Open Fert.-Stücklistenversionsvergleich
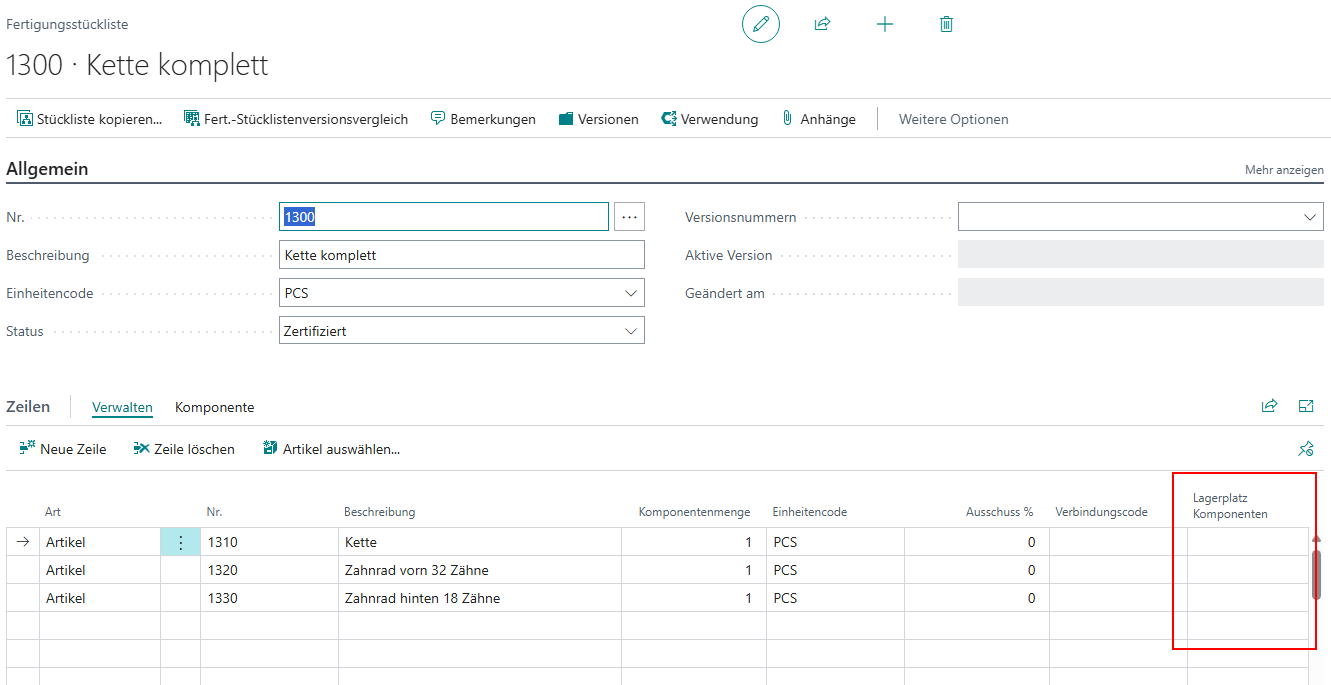 pyautogui.click(x=296, y=119)
